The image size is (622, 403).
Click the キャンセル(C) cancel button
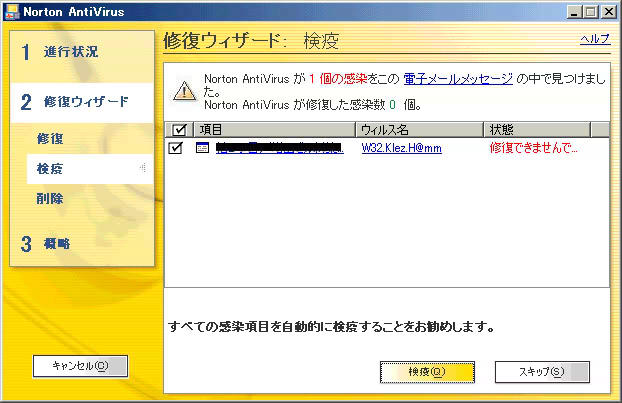[x=80, y=366]
